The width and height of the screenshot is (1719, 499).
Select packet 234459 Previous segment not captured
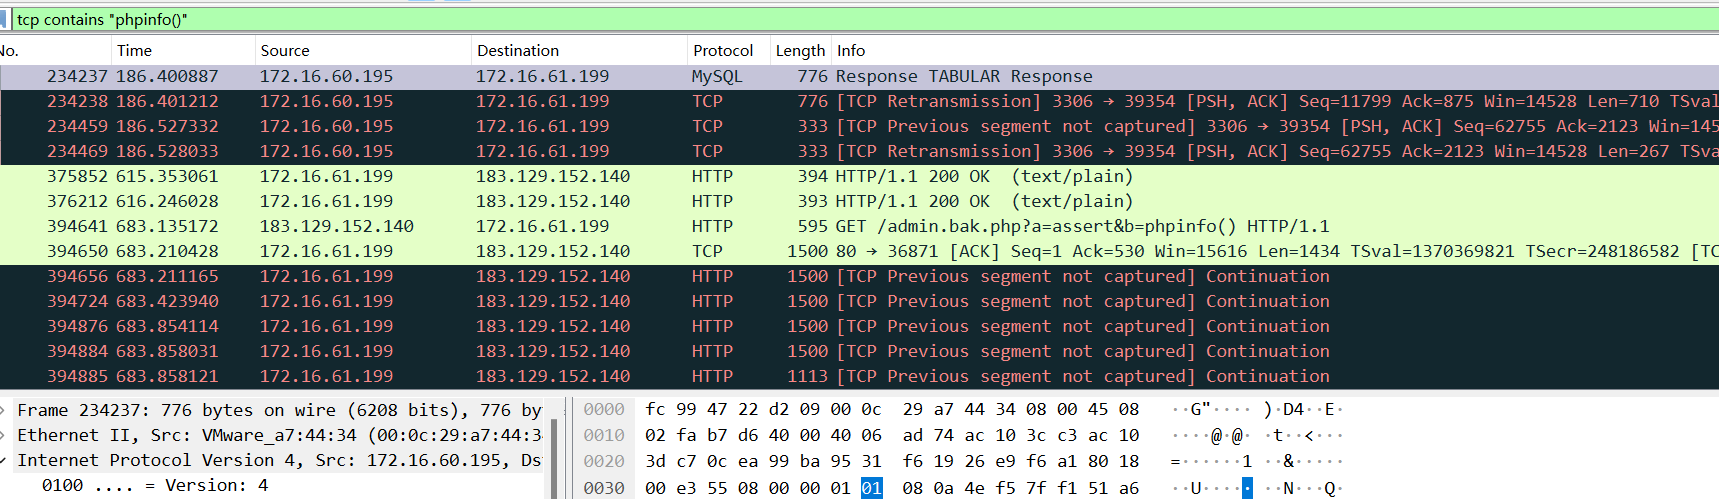(x=859, y=126)
